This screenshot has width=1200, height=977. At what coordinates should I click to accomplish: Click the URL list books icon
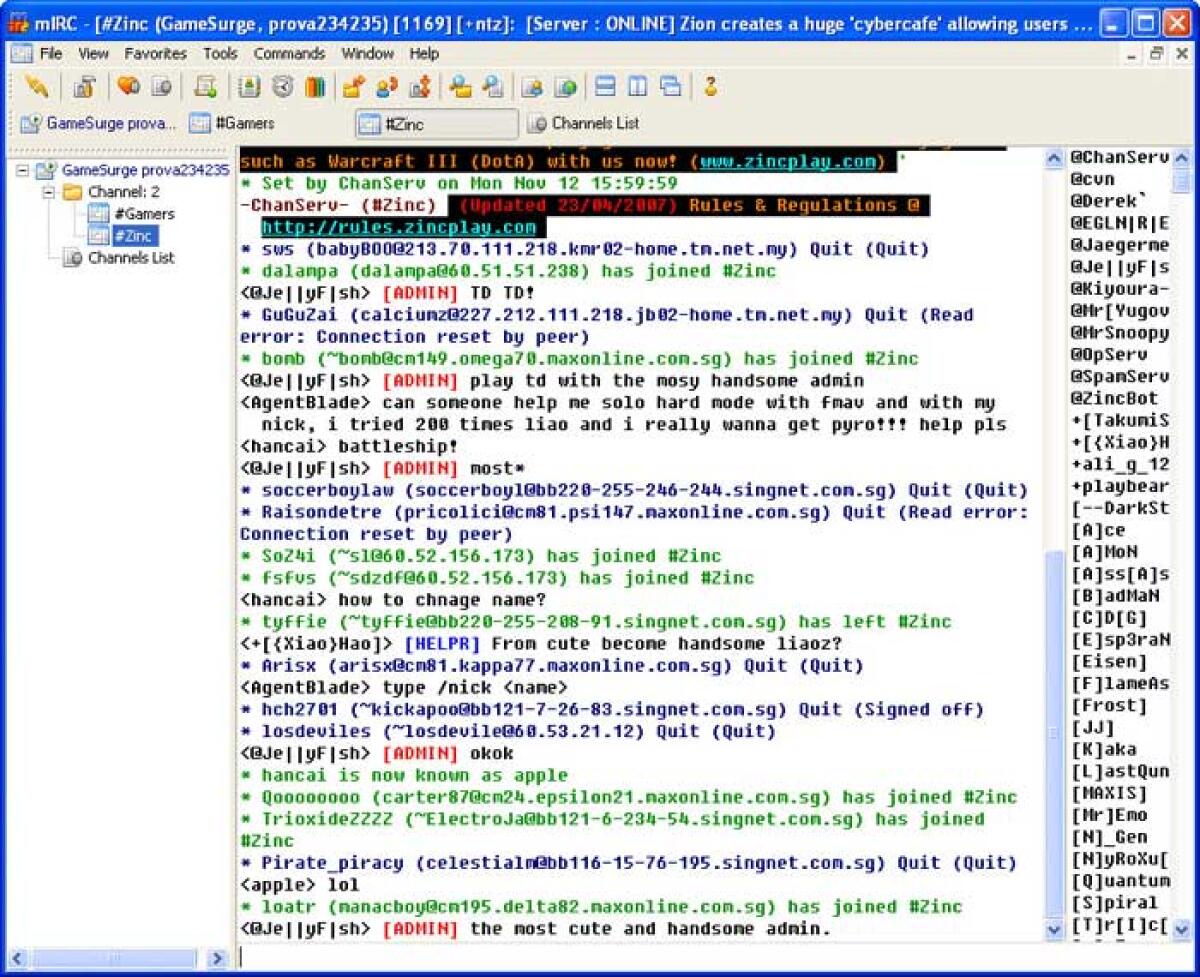[314, 87]
